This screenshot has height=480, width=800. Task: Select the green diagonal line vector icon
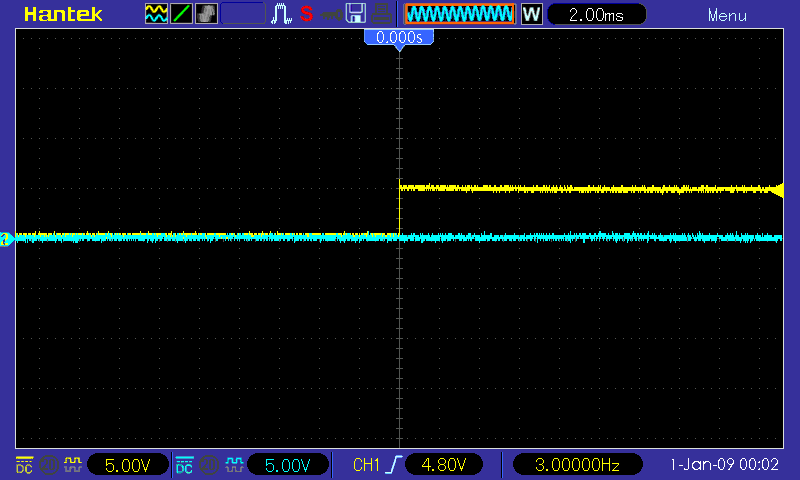point(181,14)
